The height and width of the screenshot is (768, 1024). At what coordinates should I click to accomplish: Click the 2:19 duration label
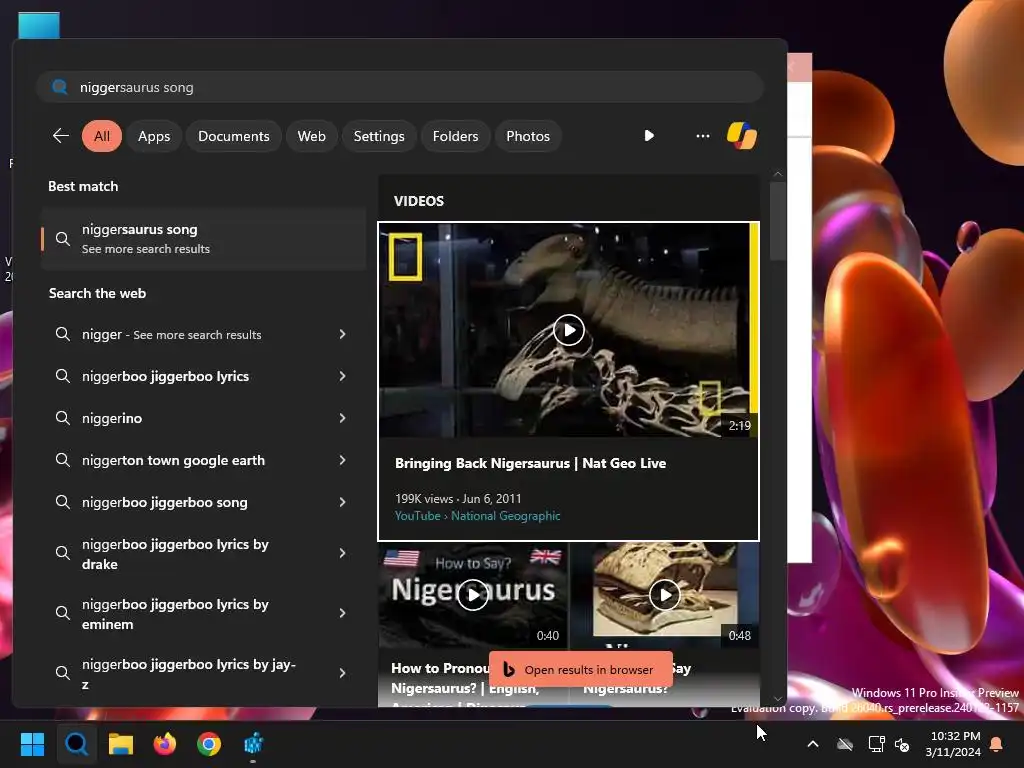[739, 425]
